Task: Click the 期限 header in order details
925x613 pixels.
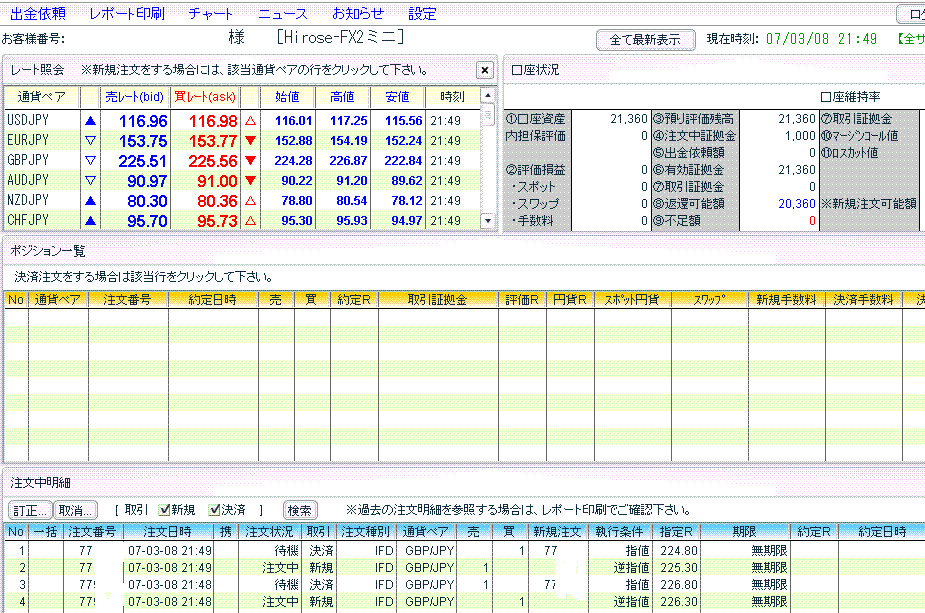Action: 744,532
